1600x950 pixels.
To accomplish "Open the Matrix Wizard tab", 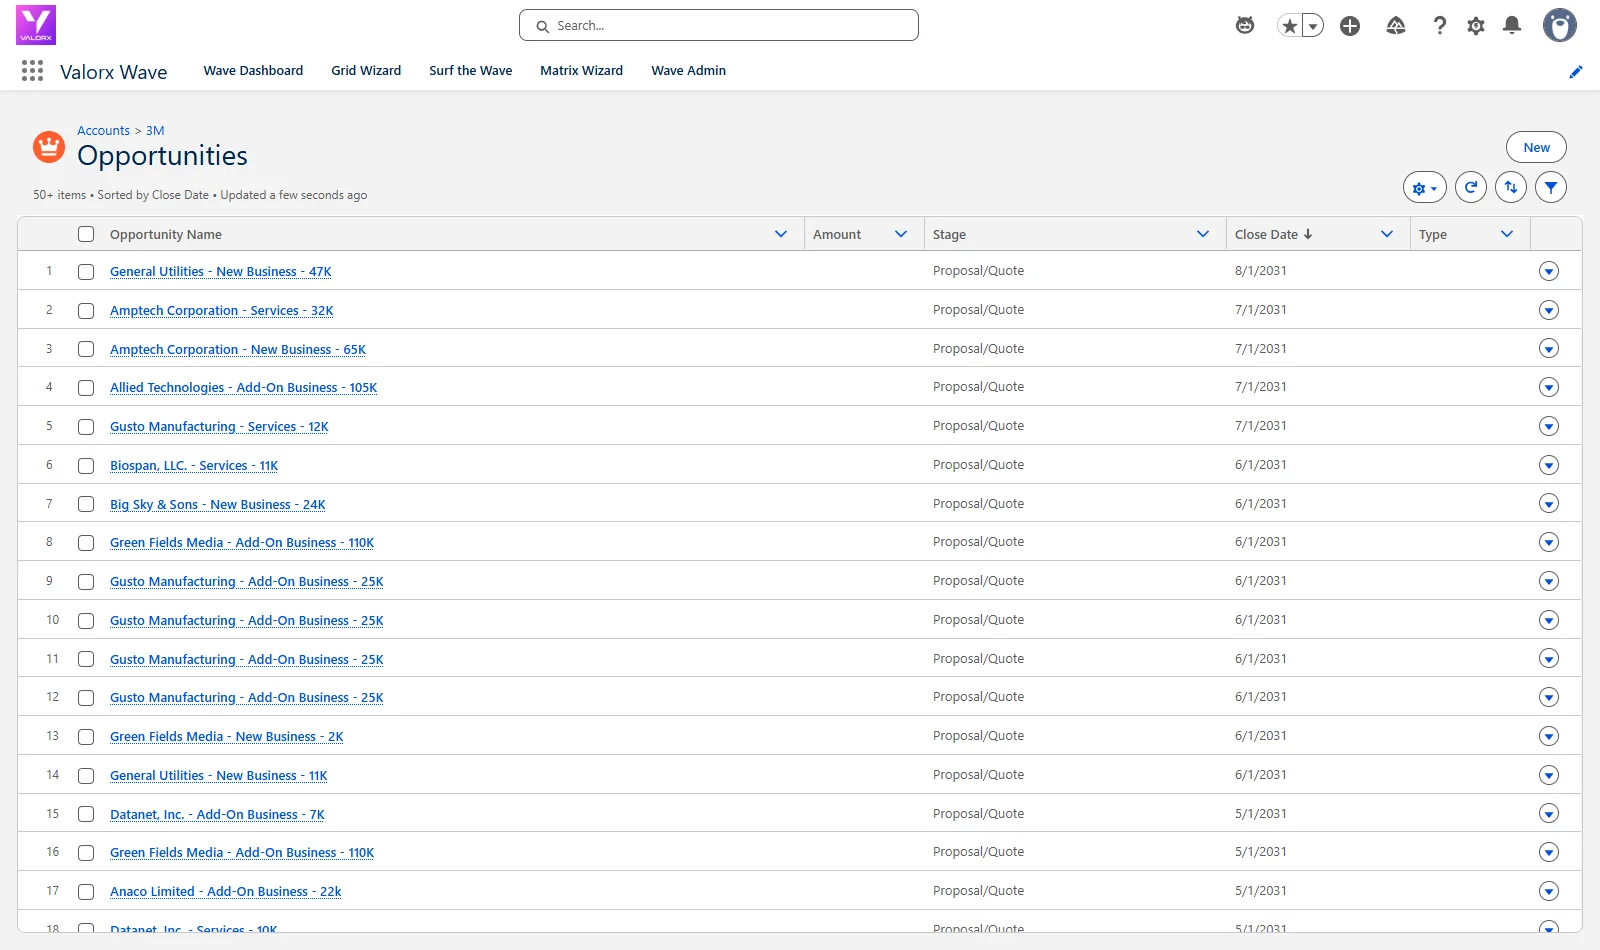I will click(x=581, y=71).
